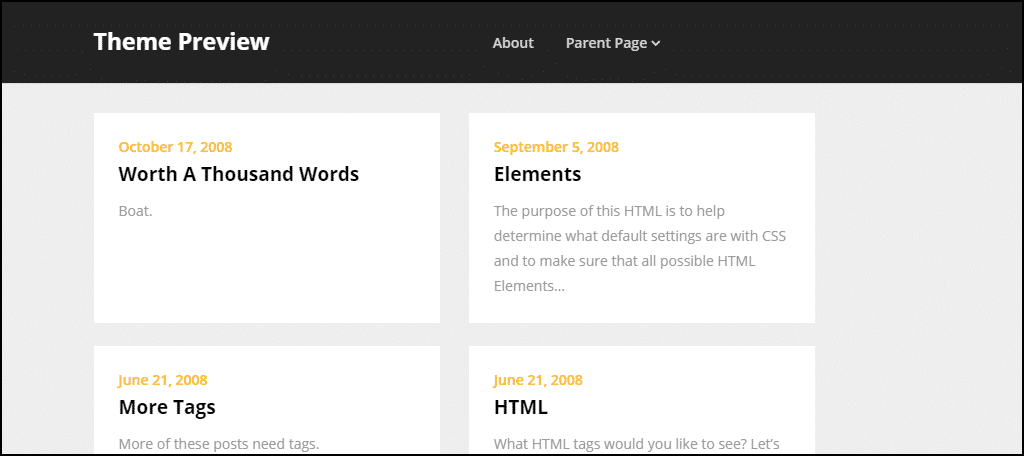The width and height of the screenshot is (1024, 456).
Task: Open the HTML post title
Action: [520, 407]
